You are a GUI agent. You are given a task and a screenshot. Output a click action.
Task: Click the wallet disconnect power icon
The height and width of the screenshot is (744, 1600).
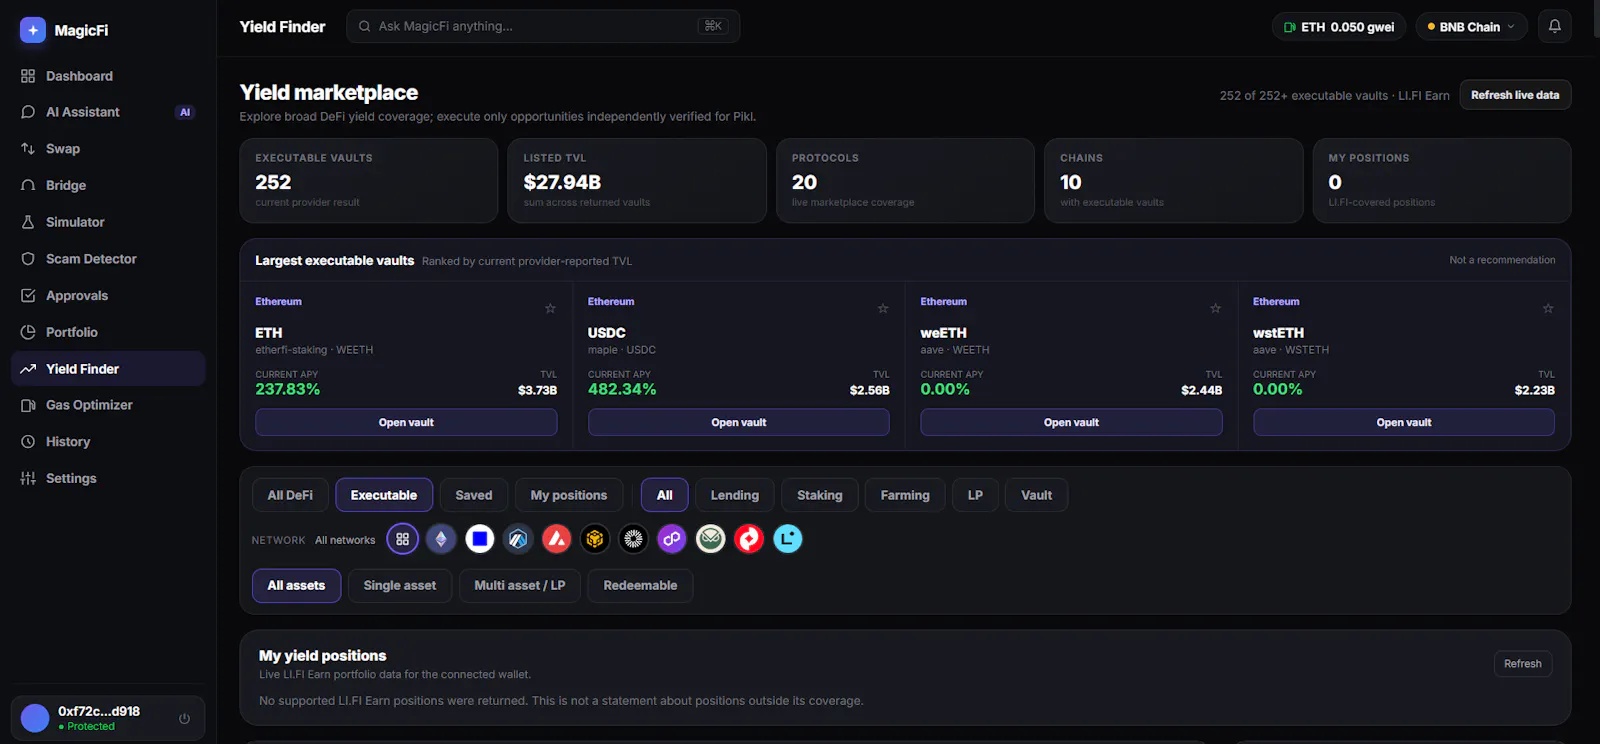184,718
